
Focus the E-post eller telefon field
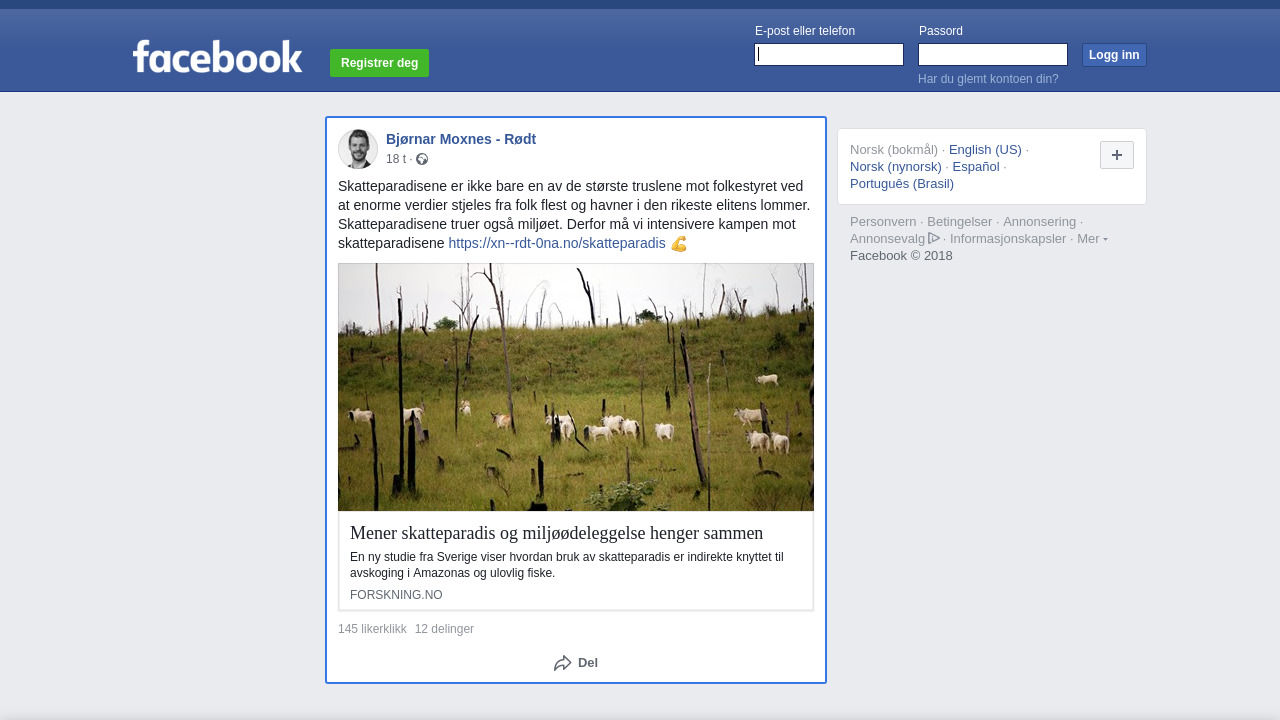pos(829,55)
